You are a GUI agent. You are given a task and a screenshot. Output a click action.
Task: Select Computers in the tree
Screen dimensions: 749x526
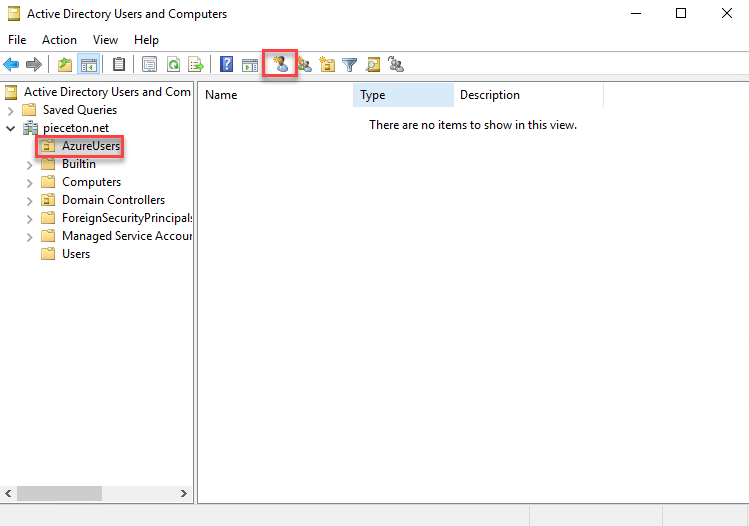pos(91,182)
